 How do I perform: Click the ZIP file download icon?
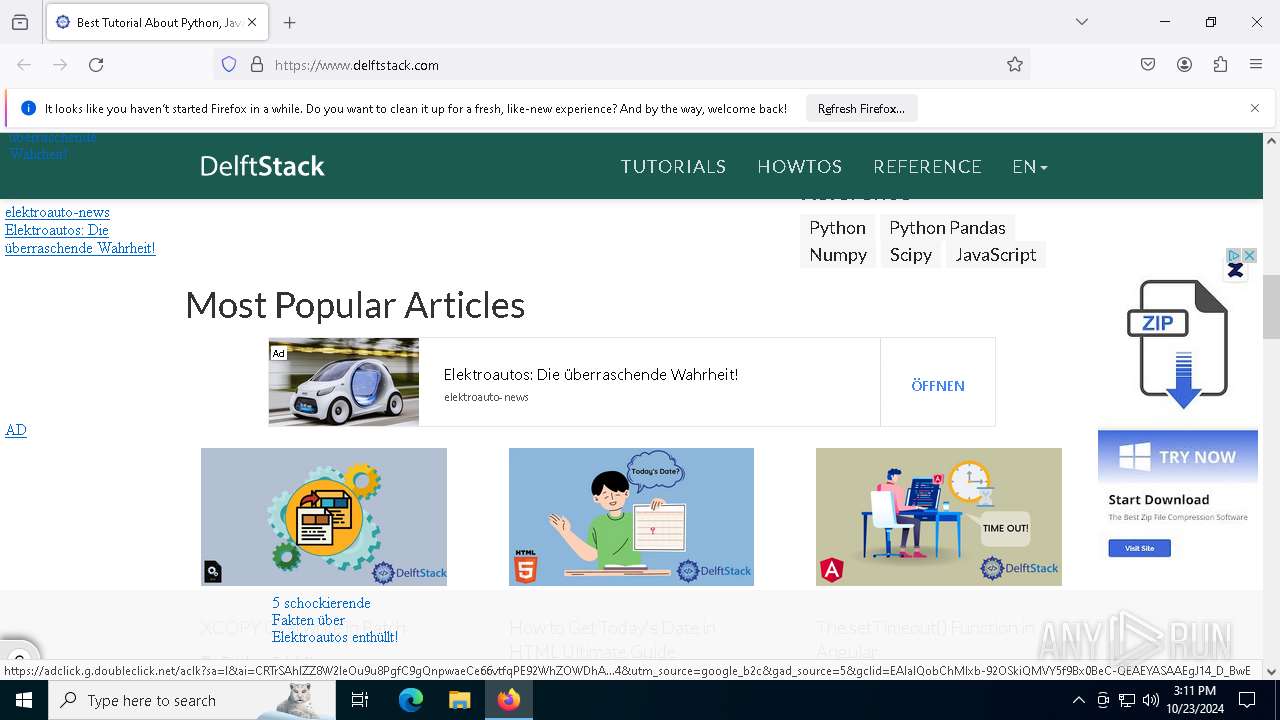(x=1178, y=343)
